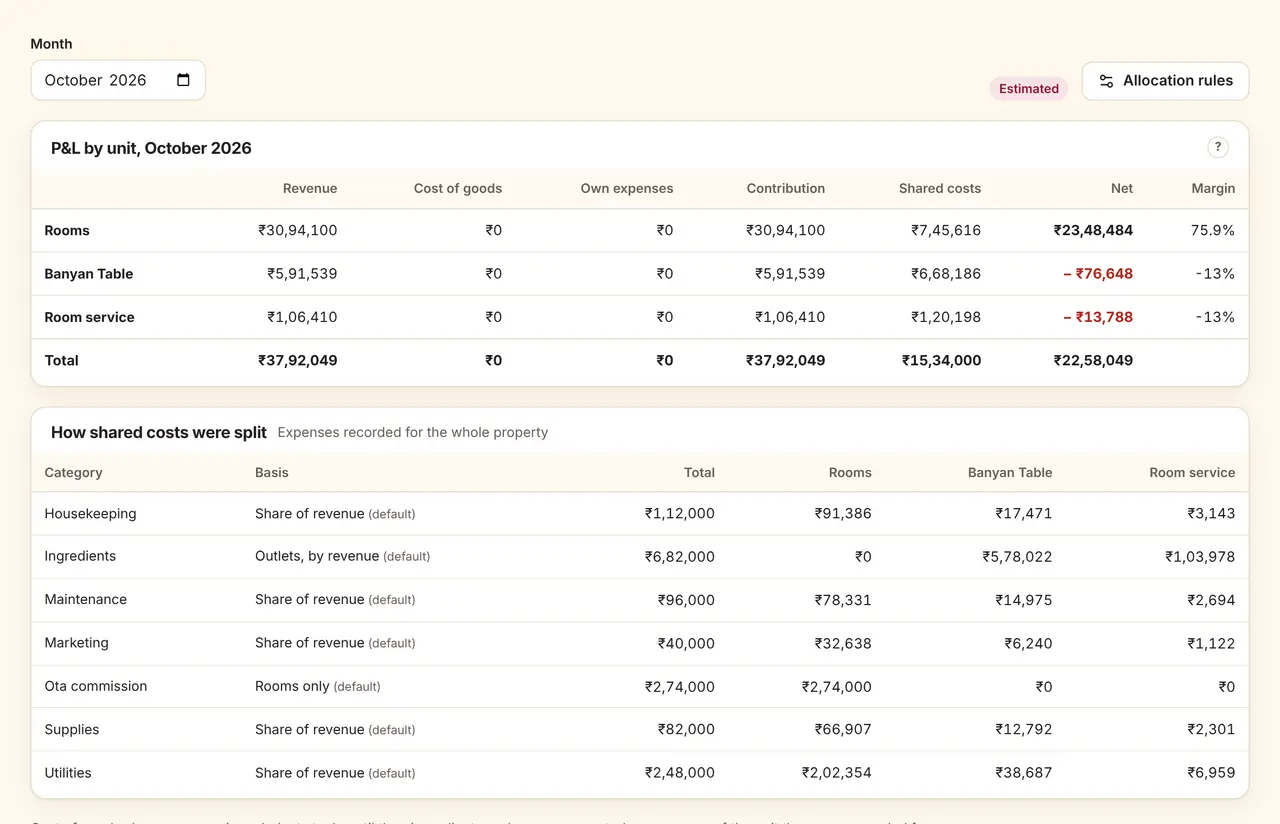Click the question mark help icon
1280x824 pixels.
(1217, 147)
